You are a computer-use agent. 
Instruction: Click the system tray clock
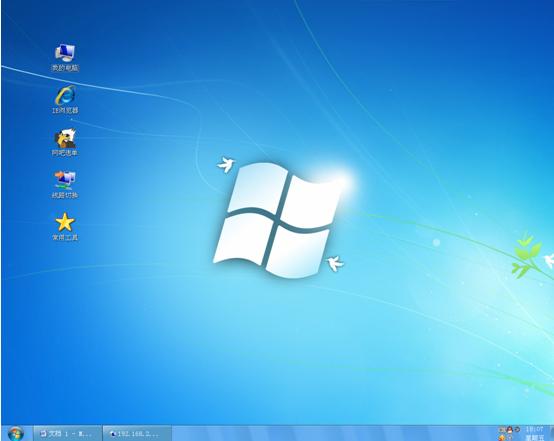tap(535, 434)
